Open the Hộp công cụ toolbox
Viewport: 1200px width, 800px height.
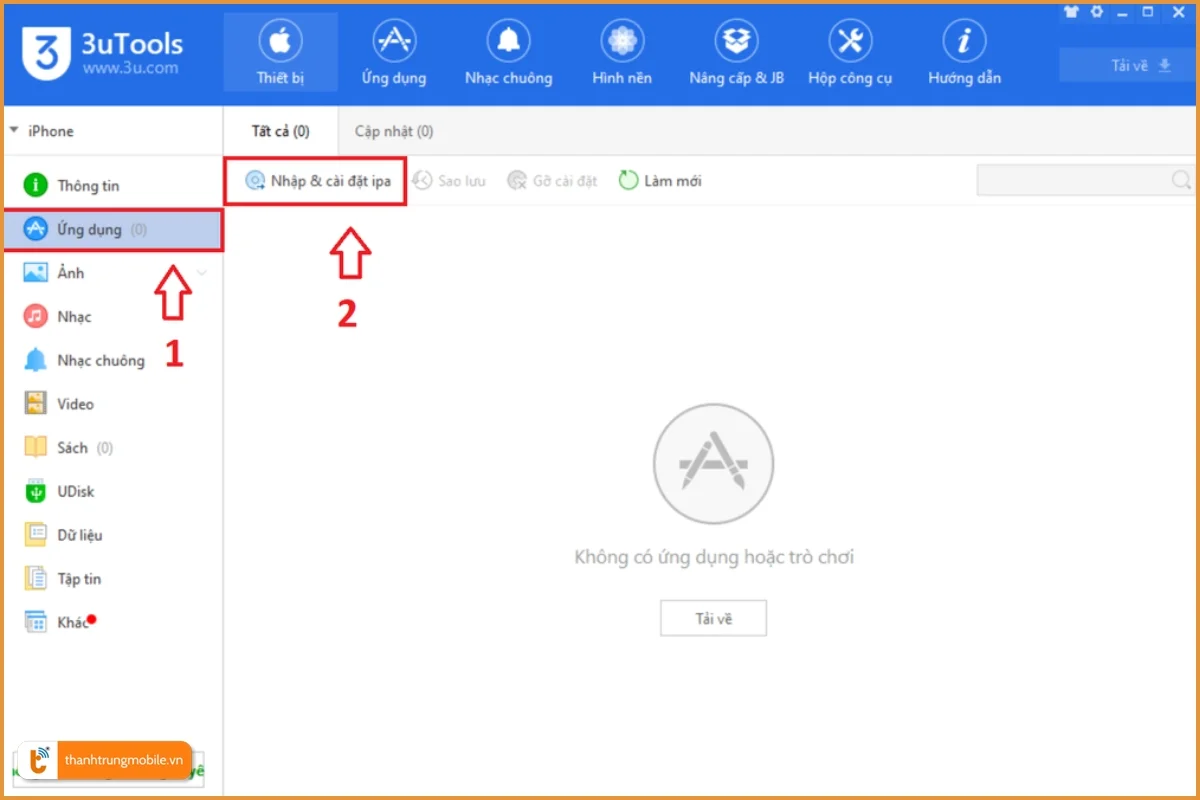[850, 50]
